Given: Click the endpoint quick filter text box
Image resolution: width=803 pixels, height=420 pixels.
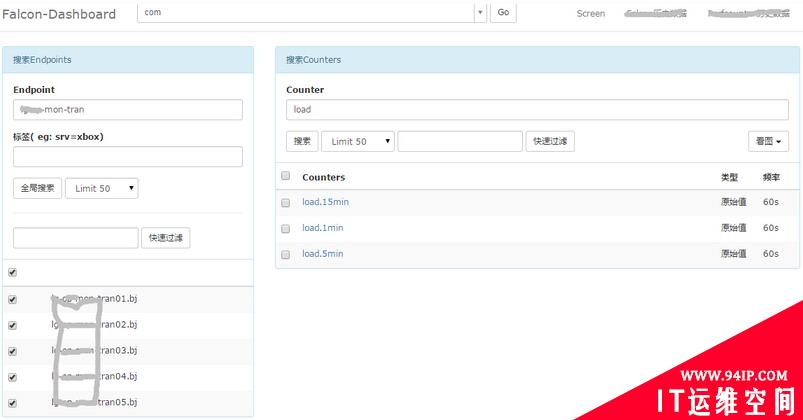Looking at the screenshot, I should [x=76, y=238].
